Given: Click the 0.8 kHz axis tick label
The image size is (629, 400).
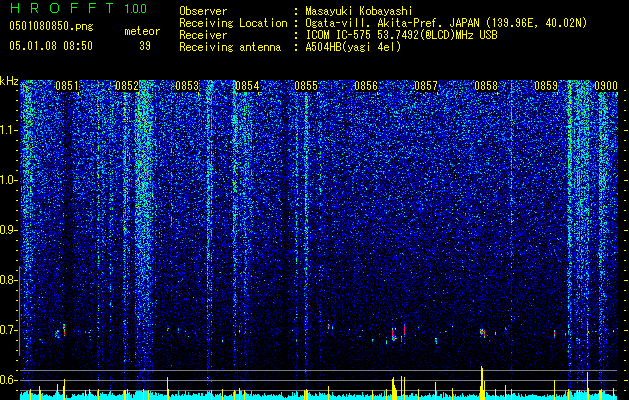Looking at the screenshot, I should click(9, 280).
